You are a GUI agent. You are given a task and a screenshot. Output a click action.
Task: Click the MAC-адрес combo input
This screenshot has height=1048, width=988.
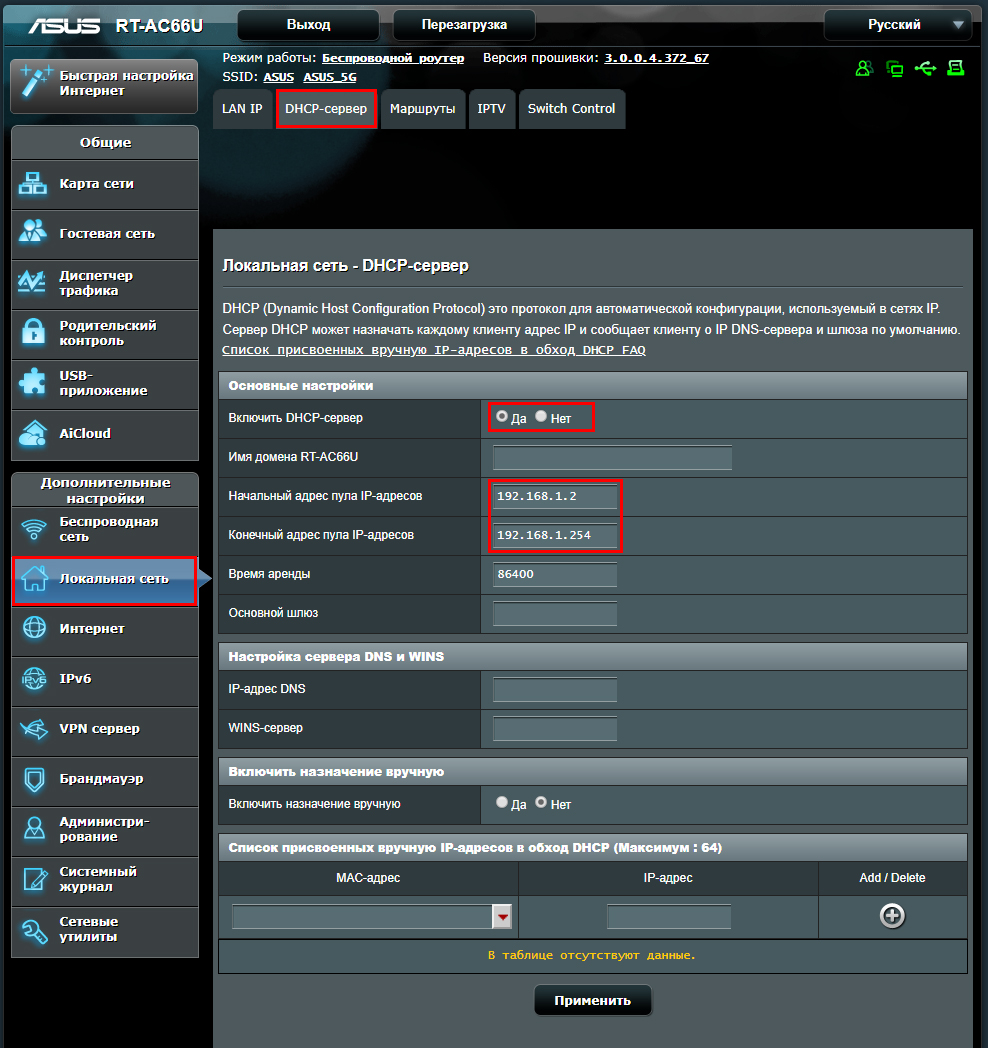(362, 916)
